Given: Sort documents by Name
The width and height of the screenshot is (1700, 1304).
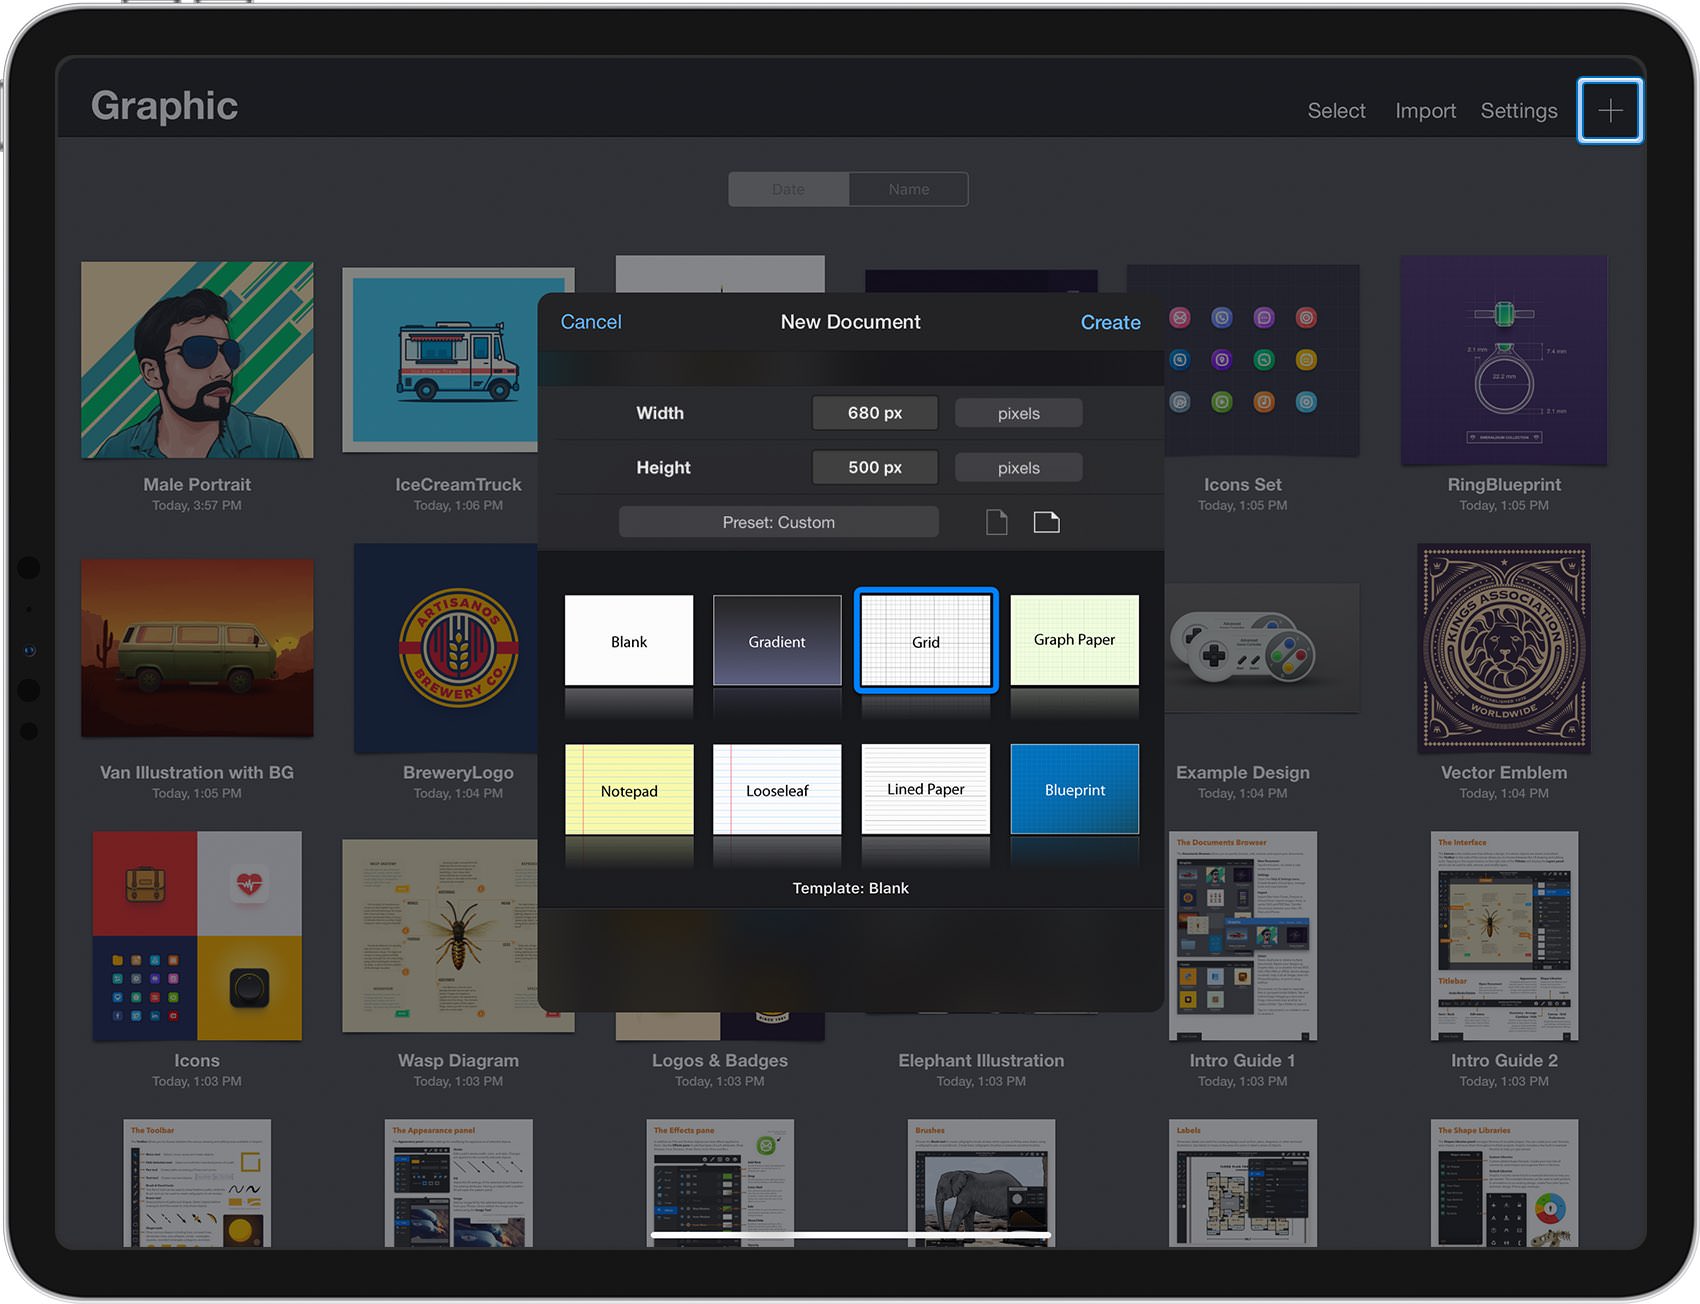Looking at the screenshot, I should point(909,189).
